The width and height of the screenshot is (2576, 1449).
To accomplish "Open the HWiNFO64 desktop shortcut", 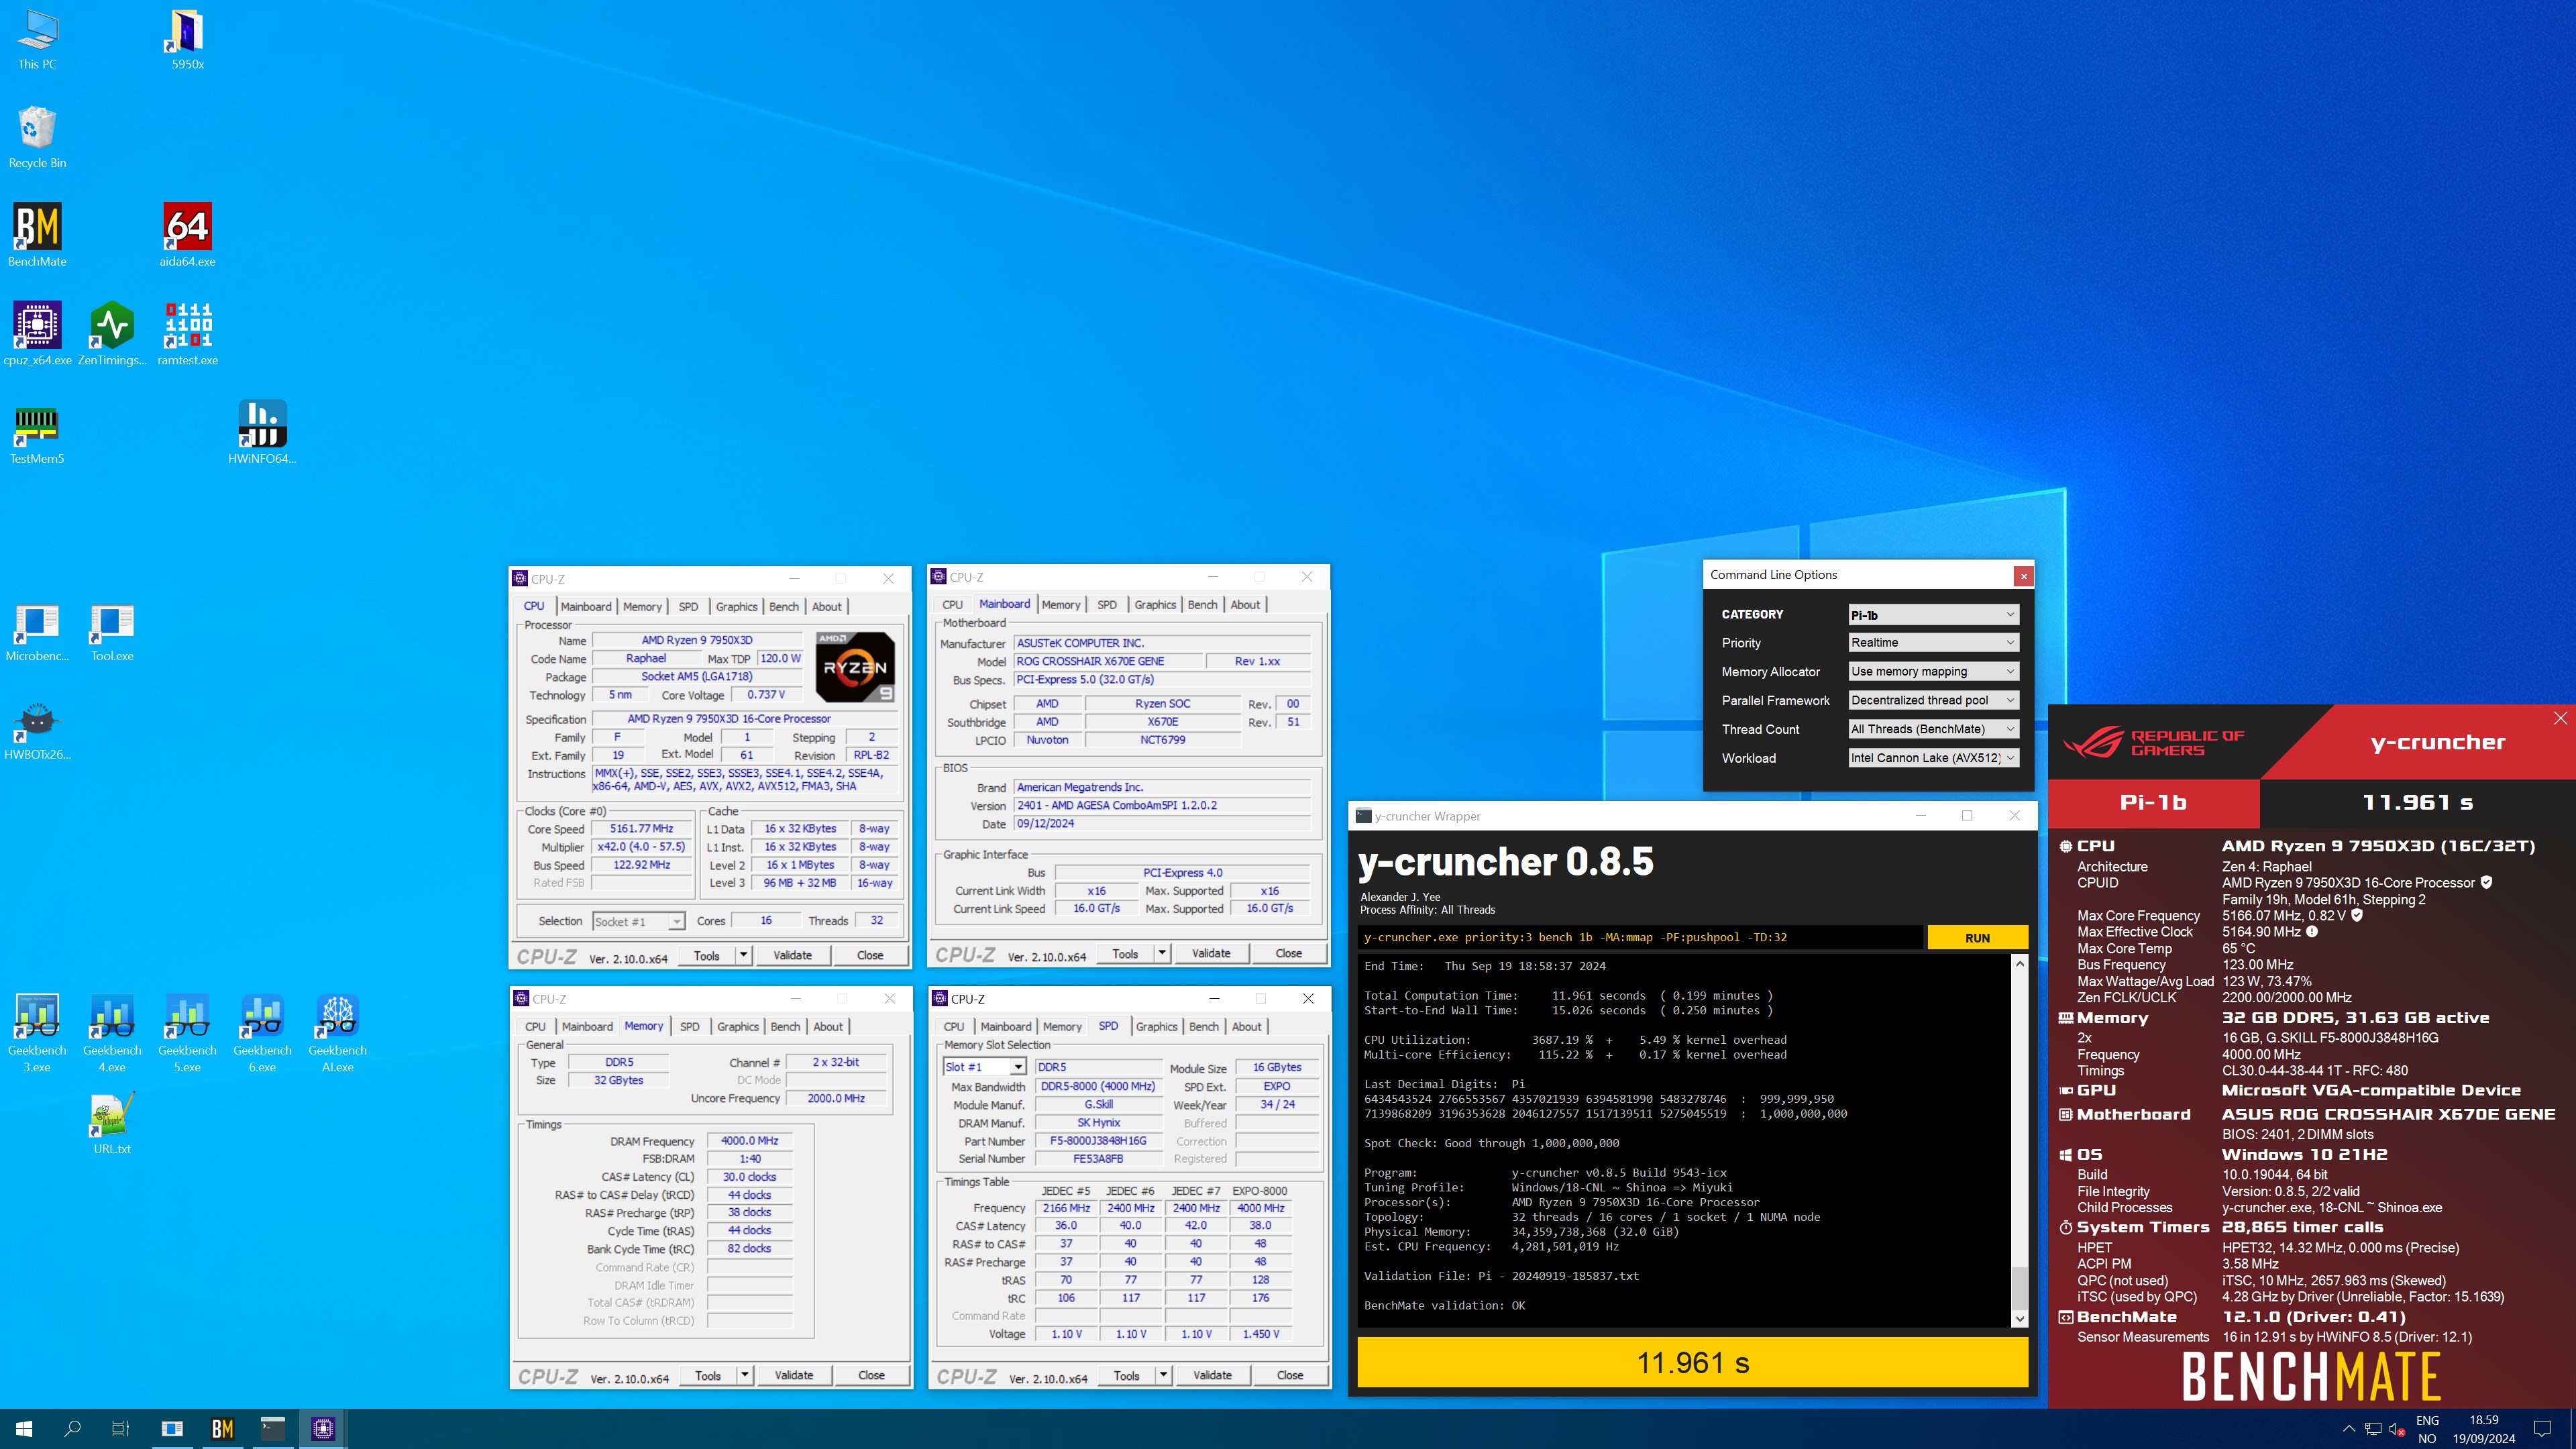I will point(262,433).
